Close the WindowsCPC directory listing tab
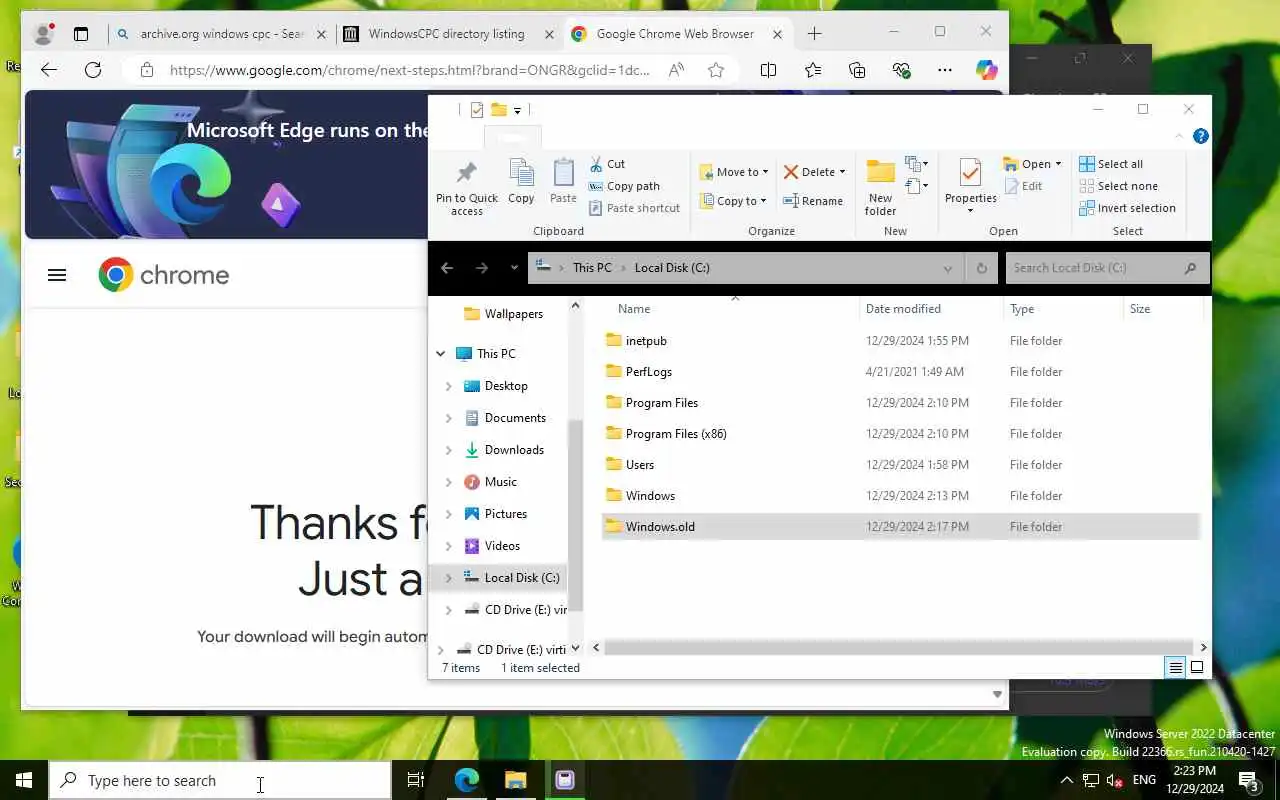Viewport: 1280px width, 800px height. (x=549, y=34)
